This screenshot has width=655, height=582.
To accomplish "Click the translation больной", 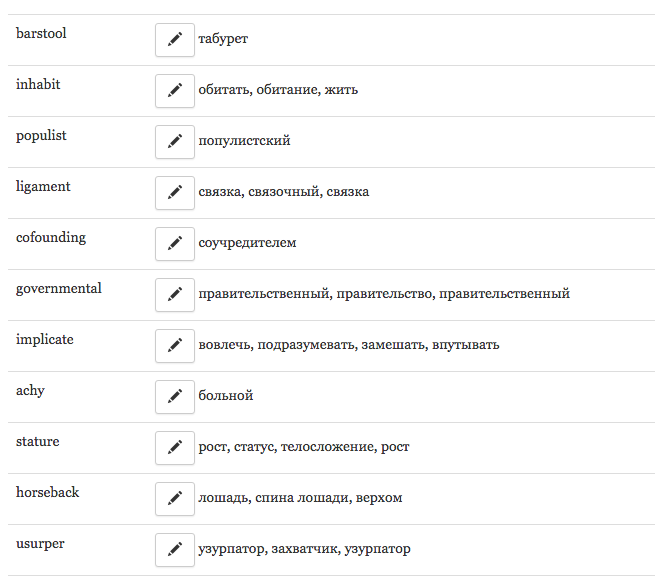I will coord(226,396).
